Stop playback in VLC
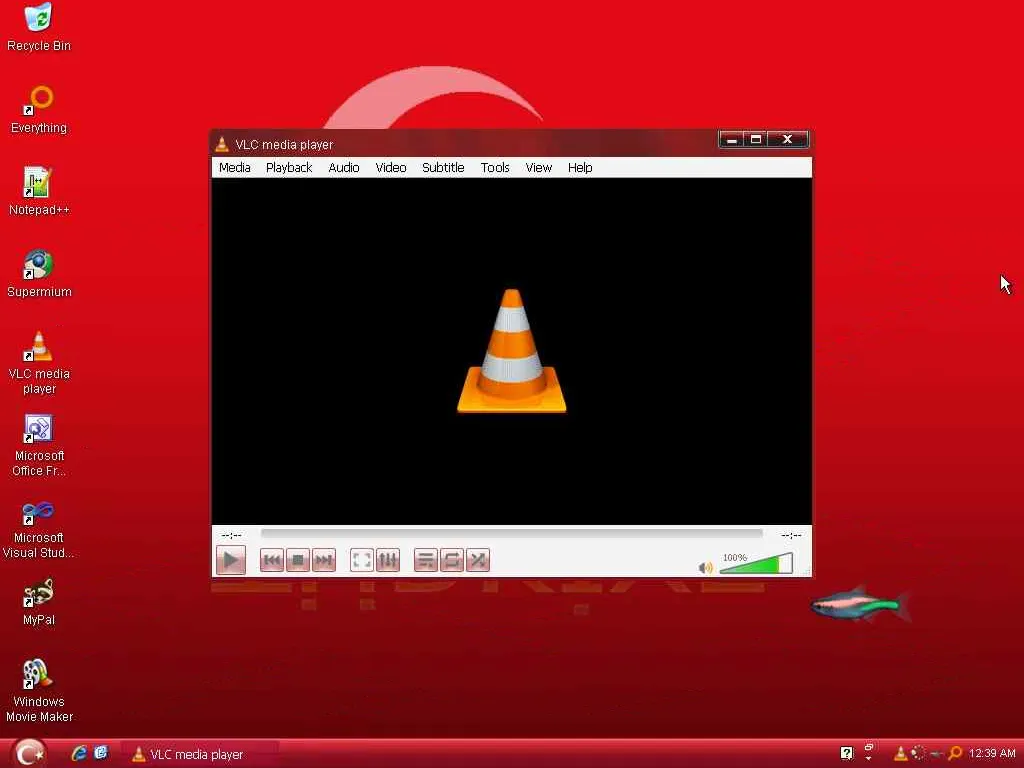1024x768 pixels. [x=298, y=560]
